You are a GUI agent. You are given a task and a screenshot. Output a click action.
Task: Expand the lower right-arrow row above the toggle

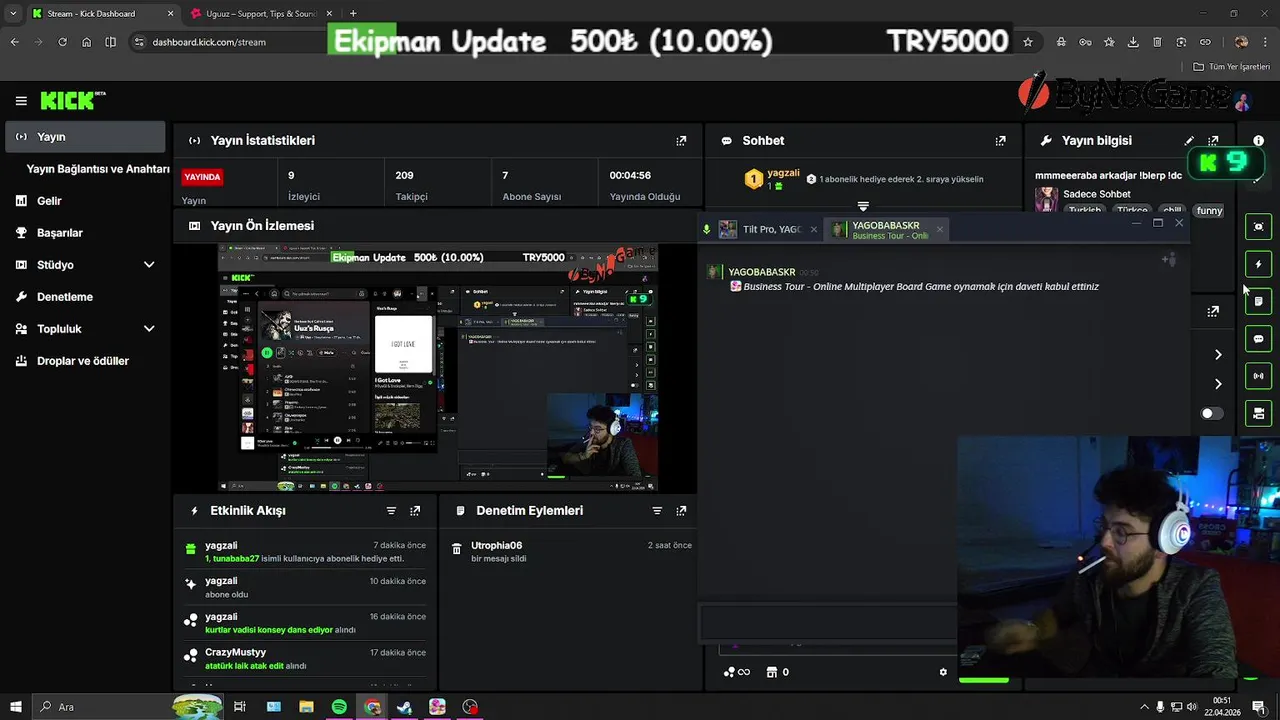coord(1218,384)
